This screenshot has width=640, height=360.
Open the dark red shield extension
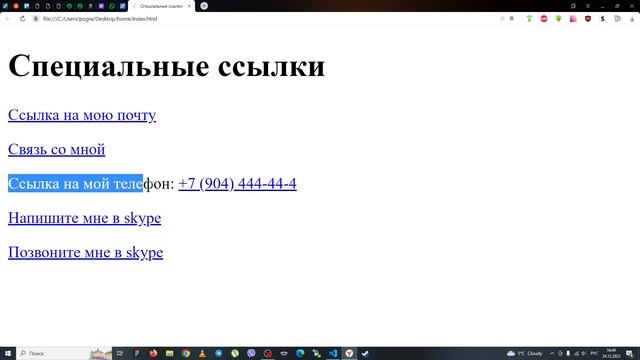(588, 19)
